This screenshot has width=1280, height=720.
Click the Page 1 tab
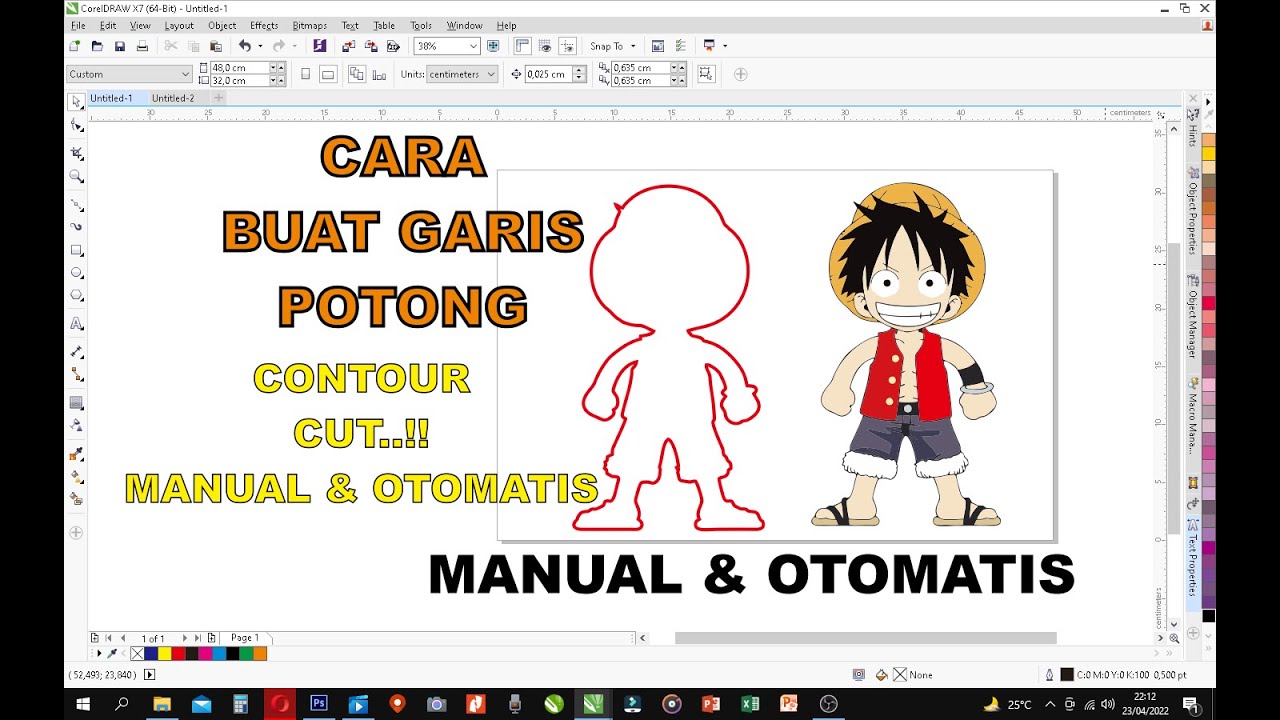245,638
